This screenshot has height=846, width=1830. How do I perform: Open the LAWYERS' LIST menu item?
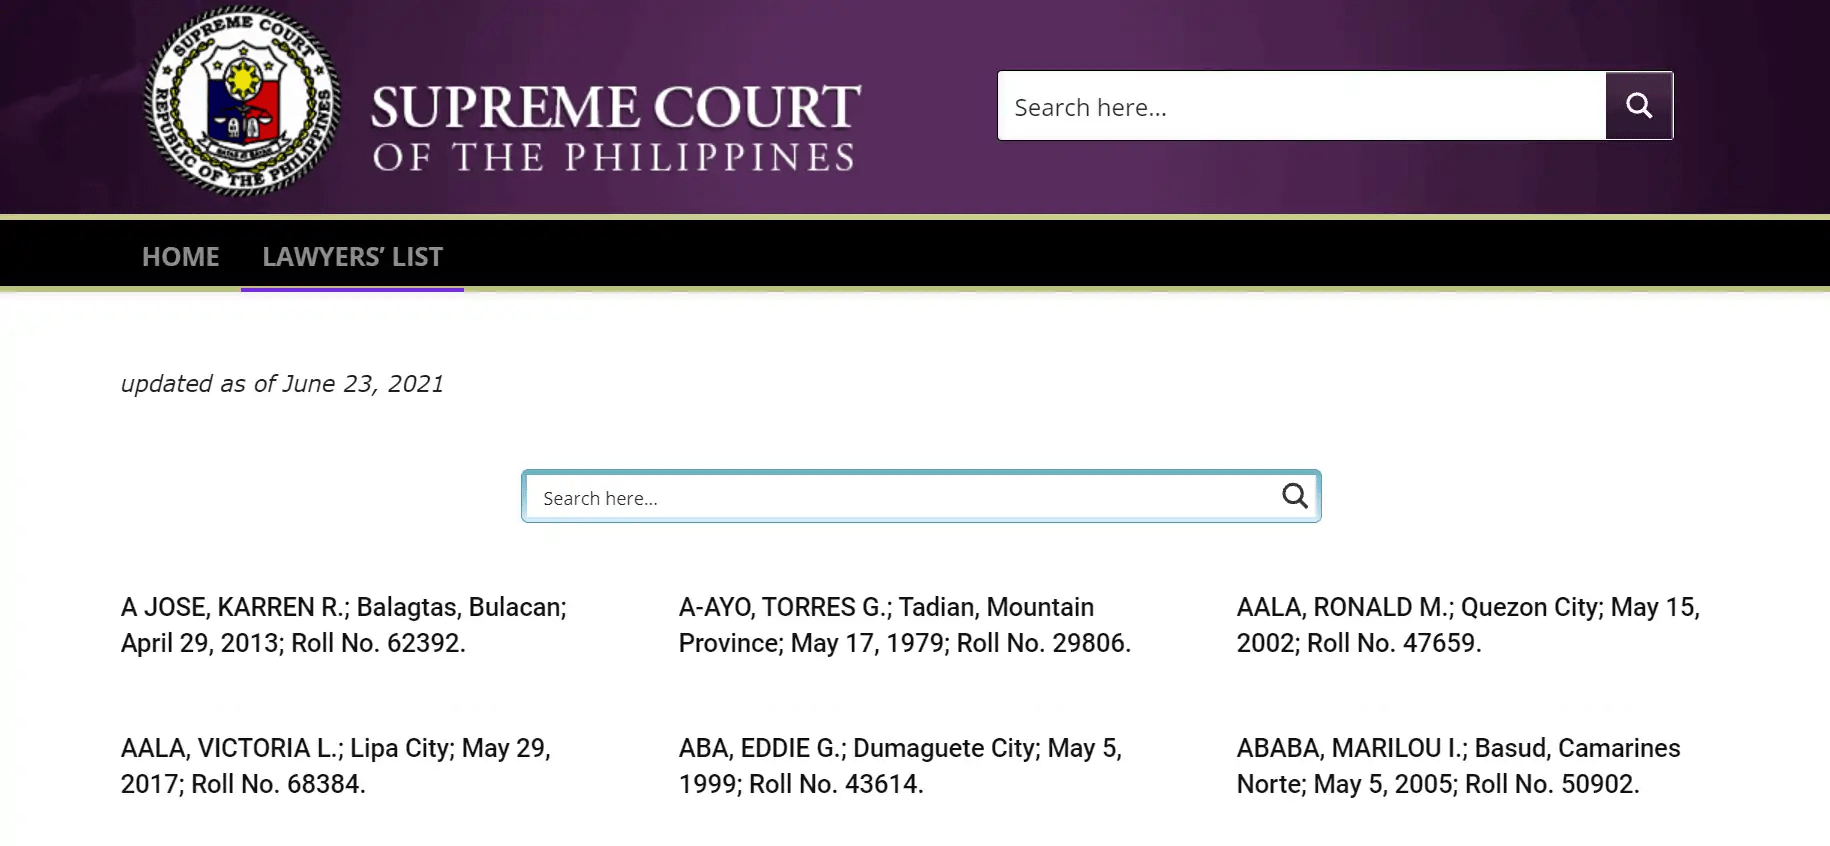pos(352,257)
